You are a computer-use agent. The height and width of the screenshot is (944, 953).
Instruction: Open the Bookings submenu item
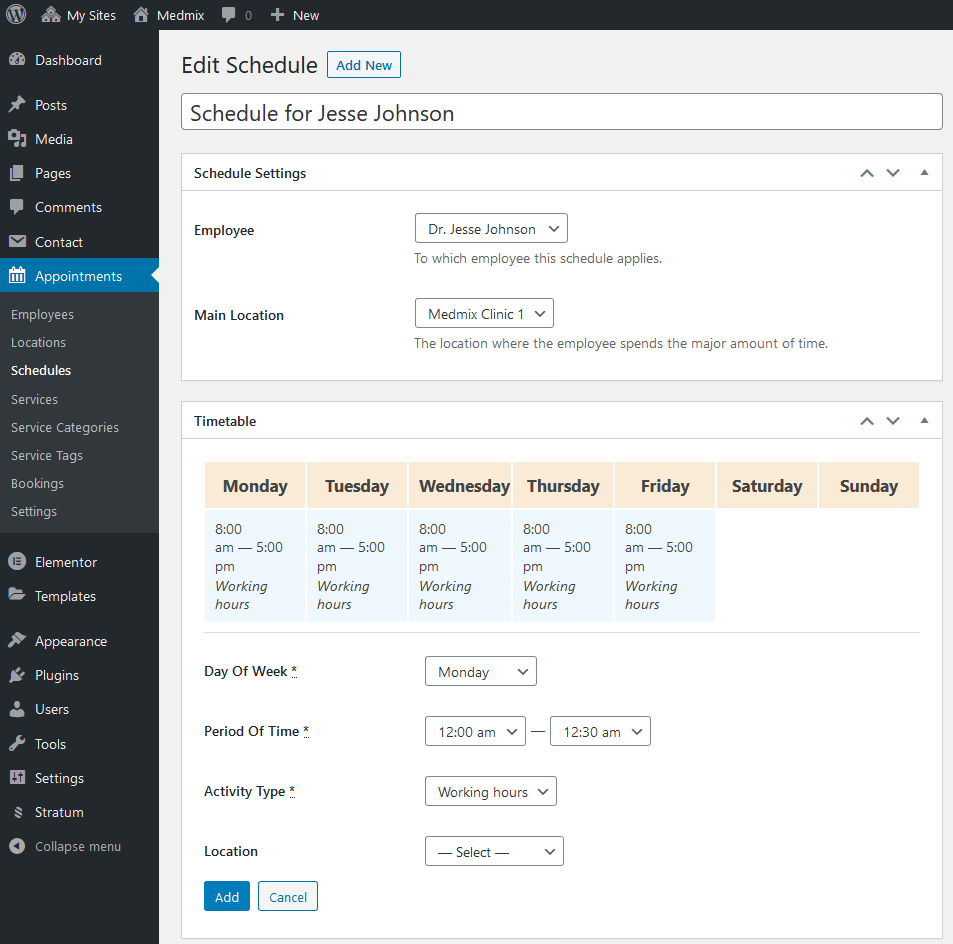[37, 483]
